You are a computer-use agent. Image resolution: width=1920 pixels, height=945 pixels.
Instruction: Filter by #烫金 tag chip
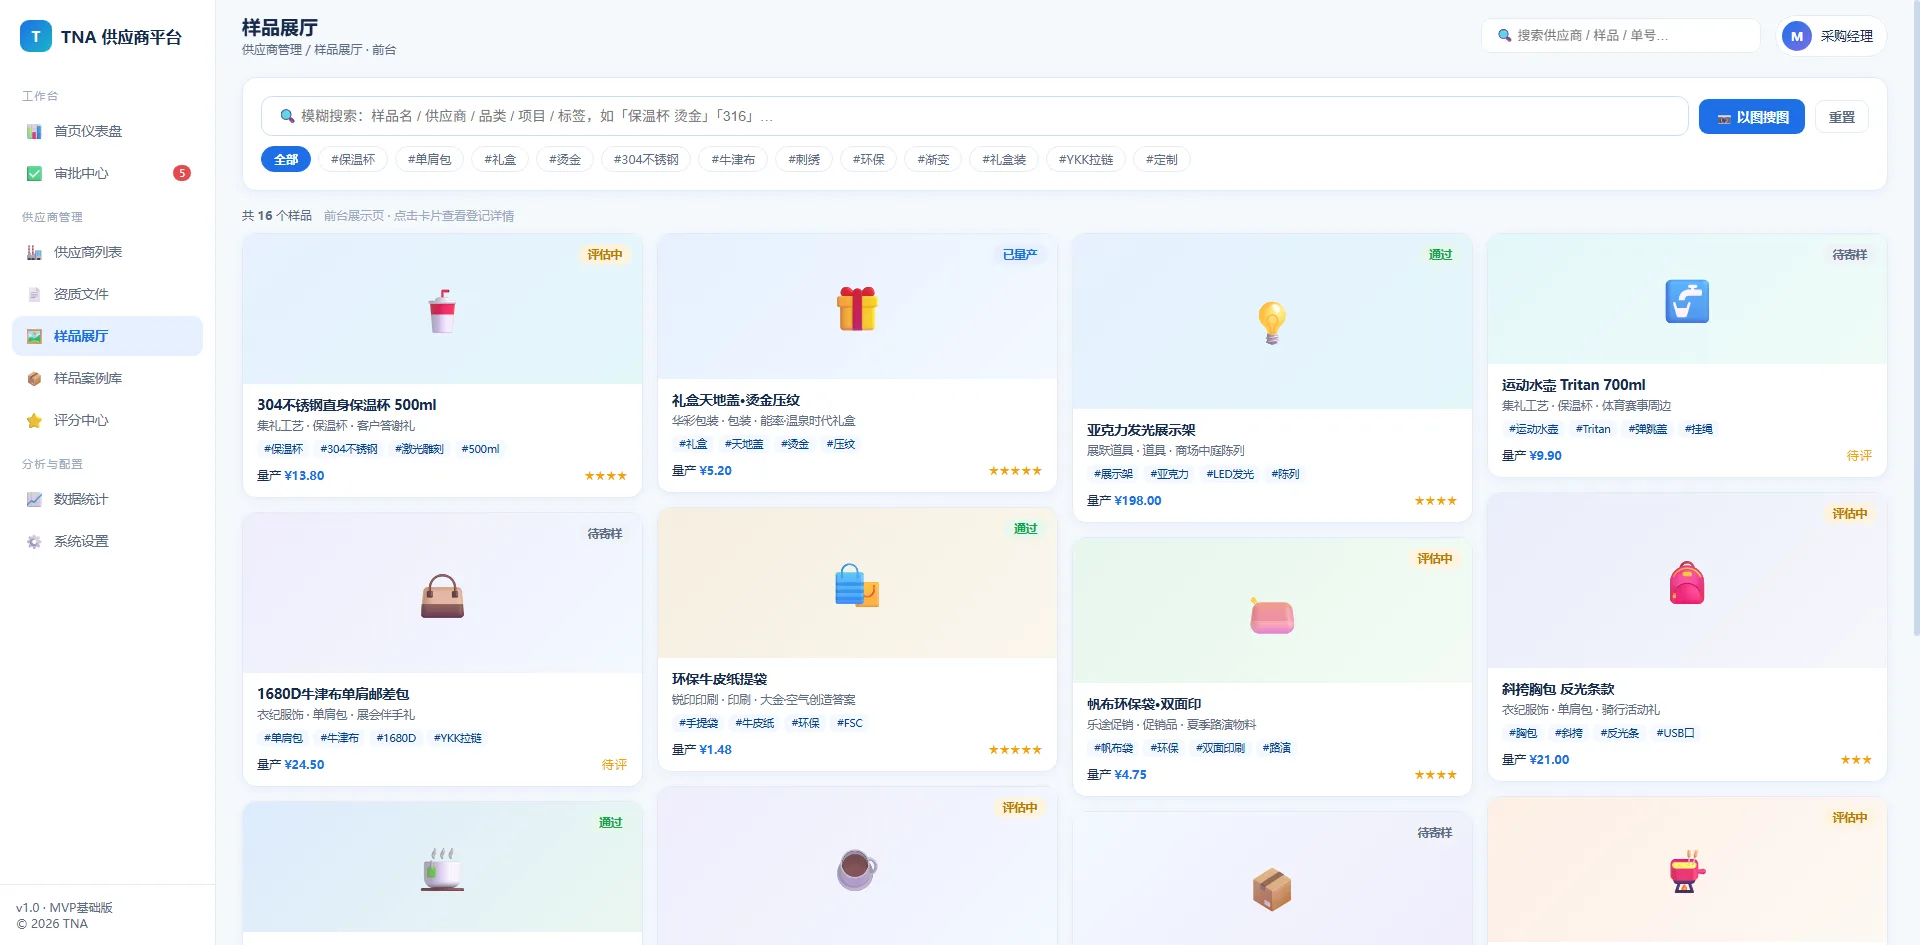(x=565, y=160)
